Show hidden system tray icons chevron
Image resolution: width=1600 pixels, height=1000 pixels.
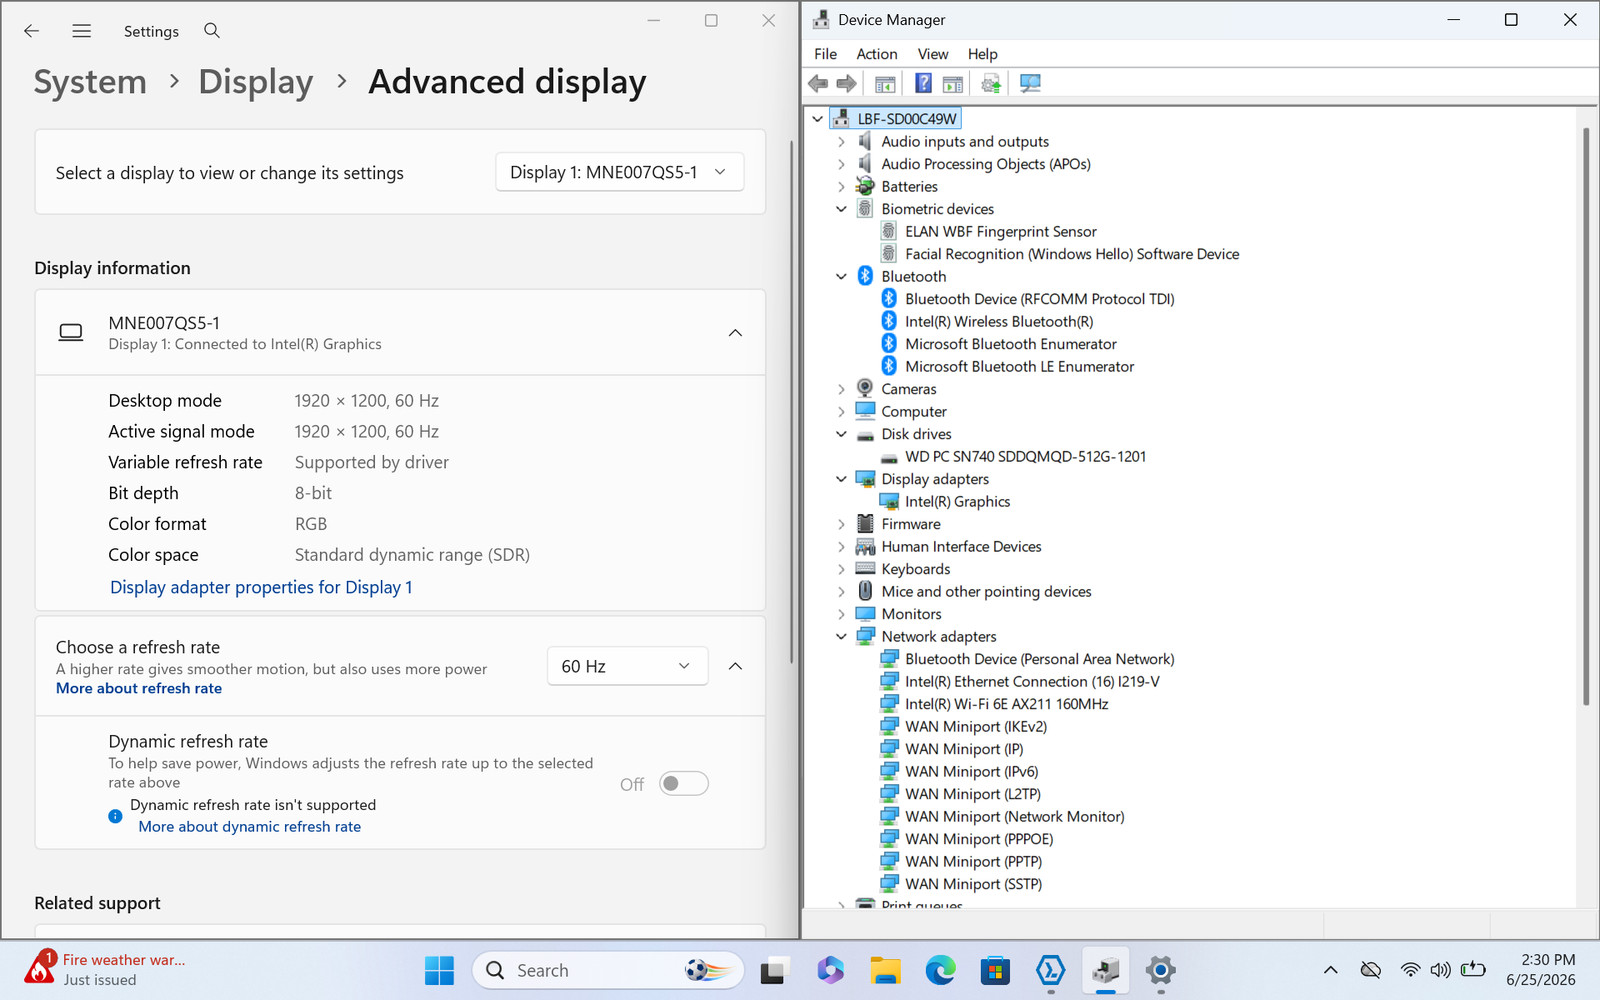coord(1330,970)
